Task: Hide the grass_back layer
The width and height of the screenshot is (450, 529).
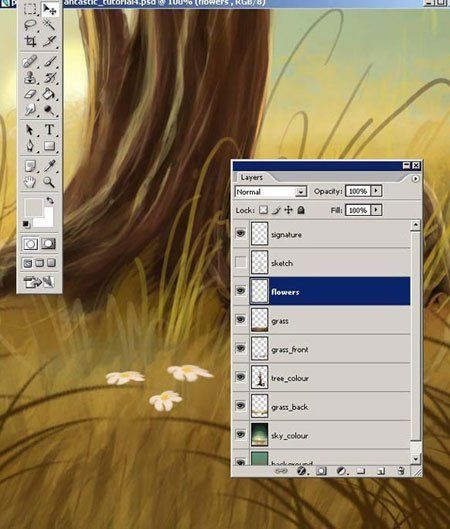Action: click(241, 406)
